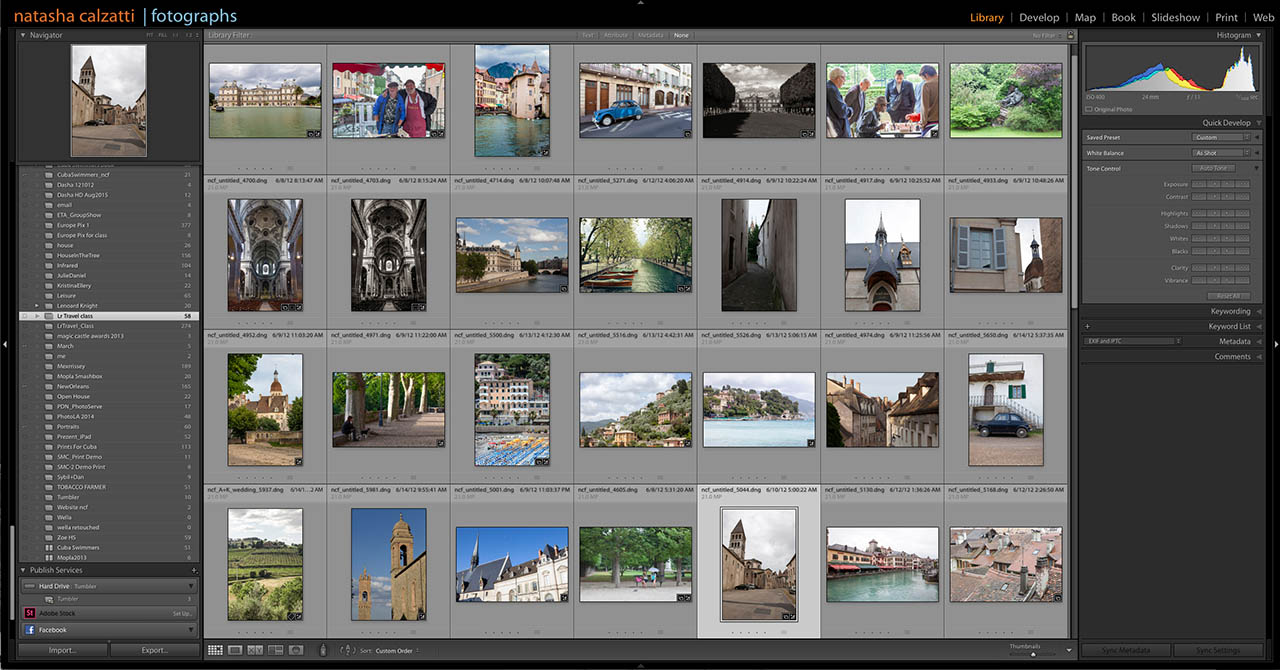Open the NewOrleans collection
Image resolution: width=1280 pixels, height=670 pixels.
point(75,386)
